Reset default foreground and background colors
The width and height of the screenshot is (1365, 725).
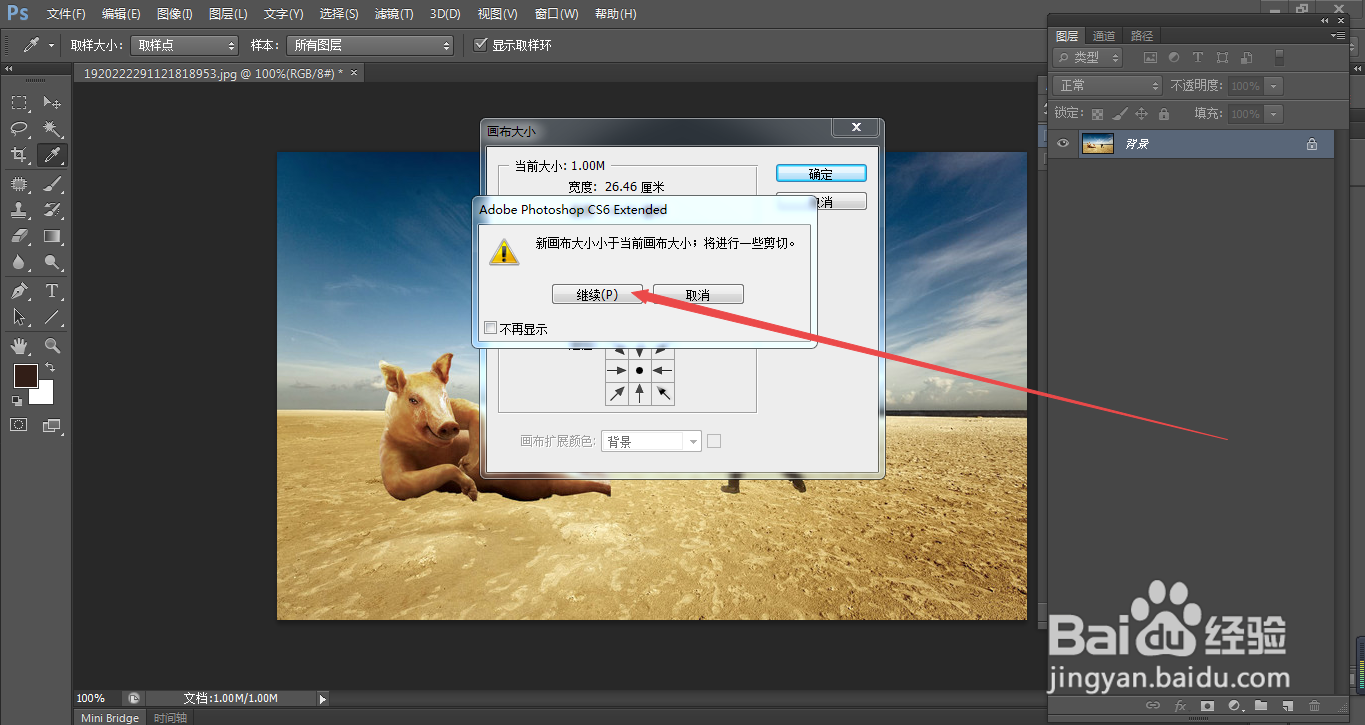pyautogui.click(x=16, y=400)
